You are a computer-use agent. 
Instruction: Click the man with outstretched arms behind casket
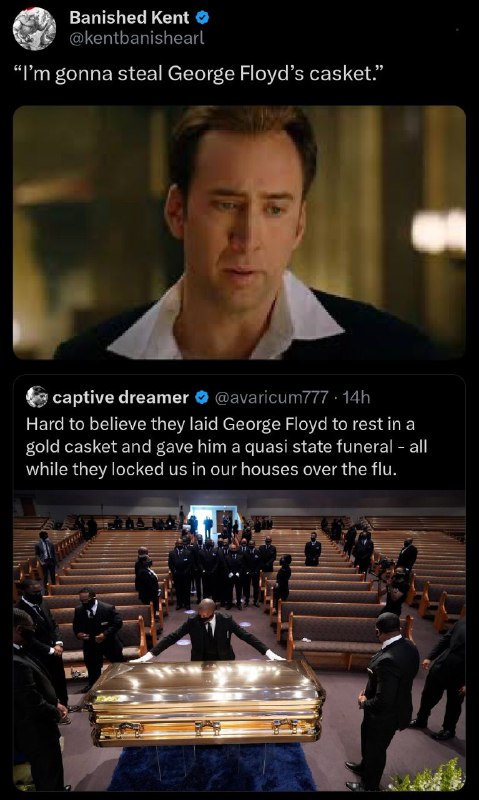pyautogui.click(x=208, y=632)
